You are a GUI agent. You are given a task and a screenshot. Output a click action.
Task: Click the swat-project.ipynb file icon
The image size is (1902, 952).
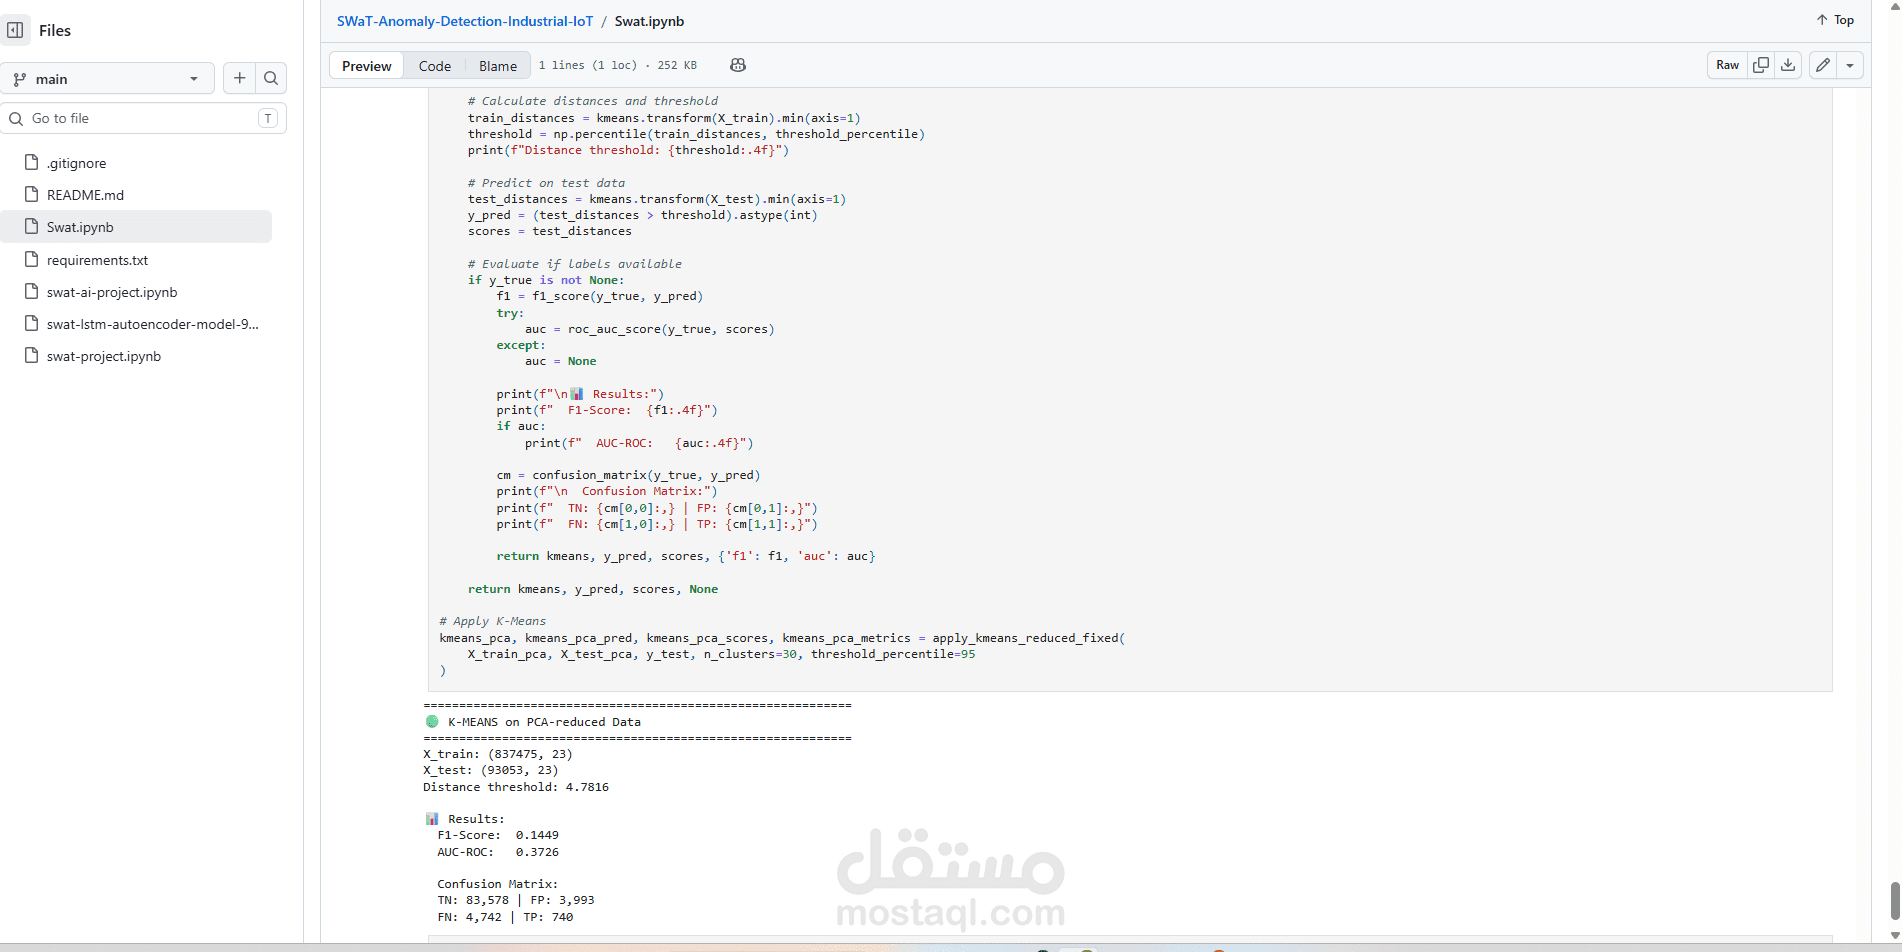31,355
